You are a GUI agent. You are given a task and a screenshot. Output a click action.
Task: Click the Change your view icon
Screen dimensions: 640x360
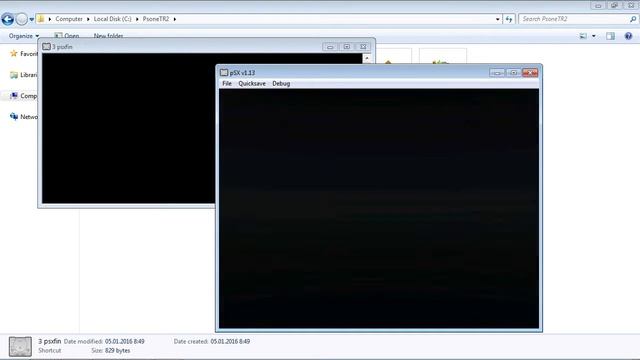pyautogui.click(x=583, y=36)
